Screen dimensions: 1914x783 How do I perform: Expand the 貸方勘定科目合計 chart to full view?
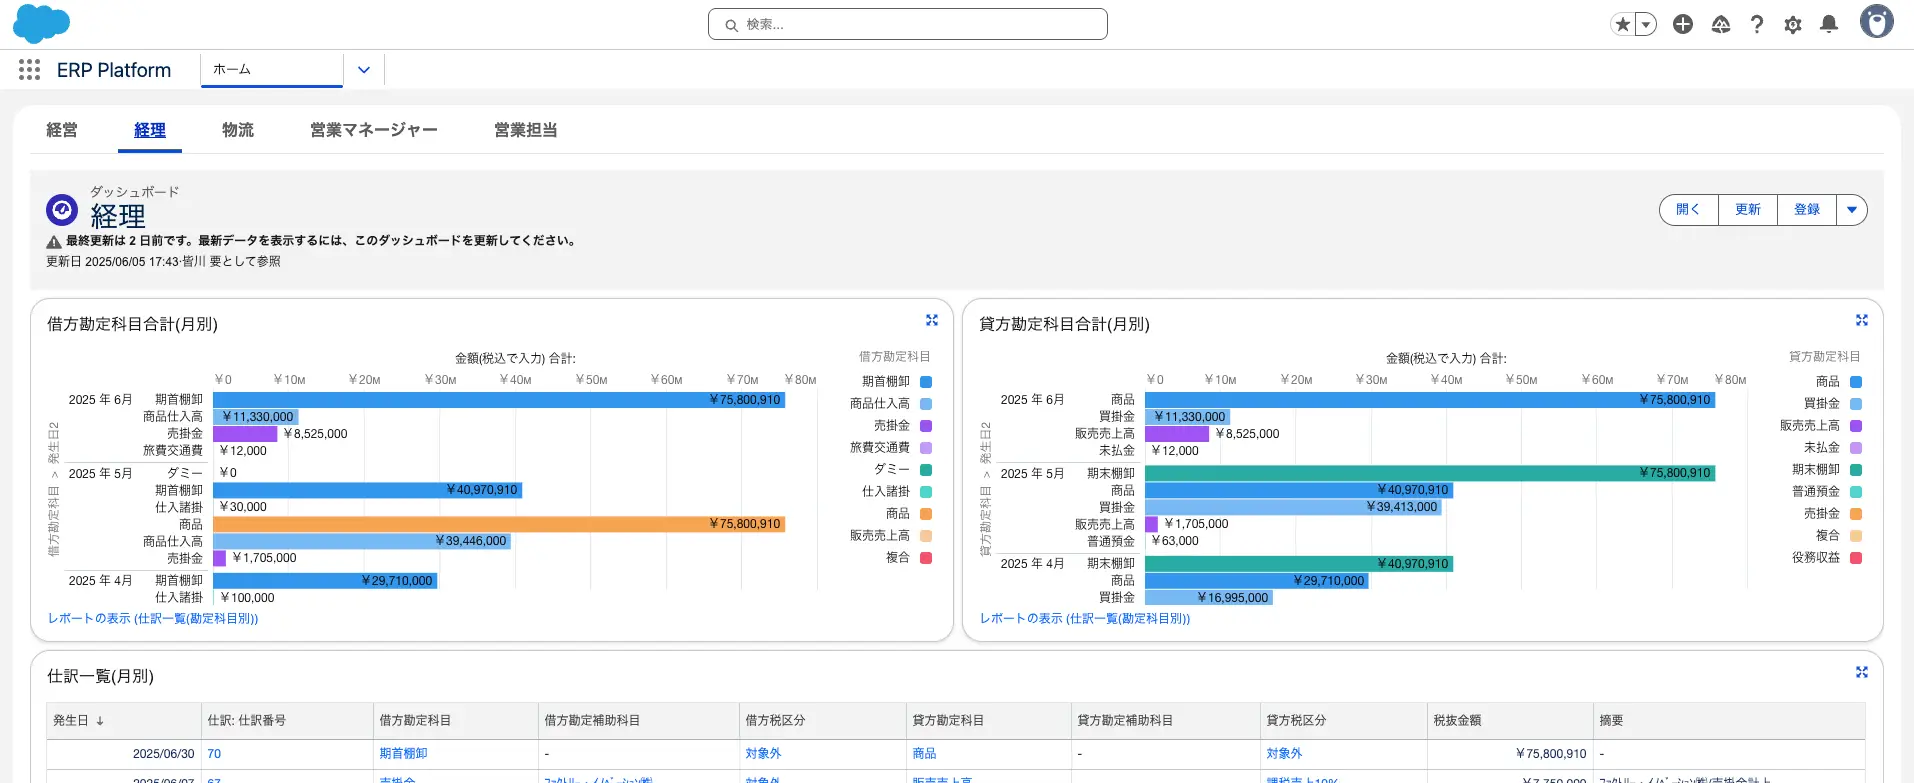pyautogui.click(x=1862, y=320)
